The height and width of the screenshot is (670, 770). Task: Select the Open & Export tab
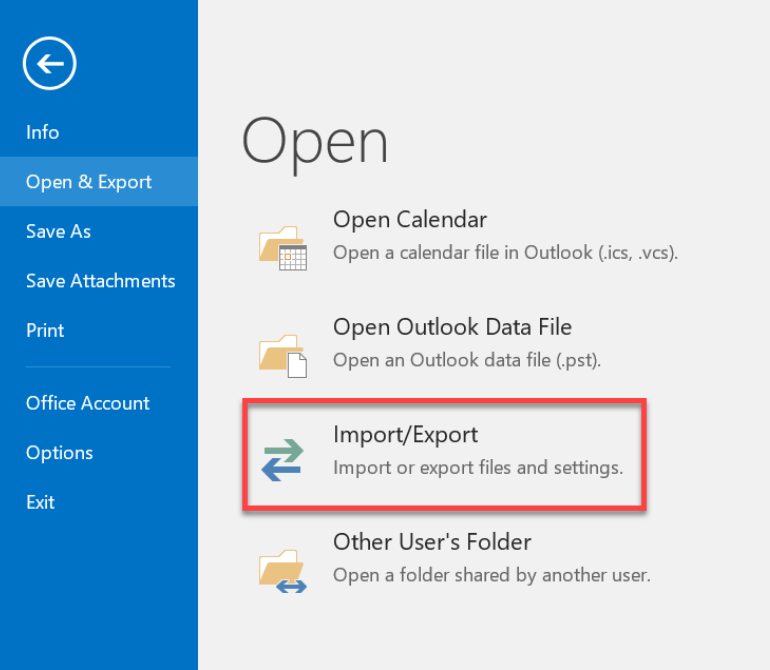click(x=99, y=182)
